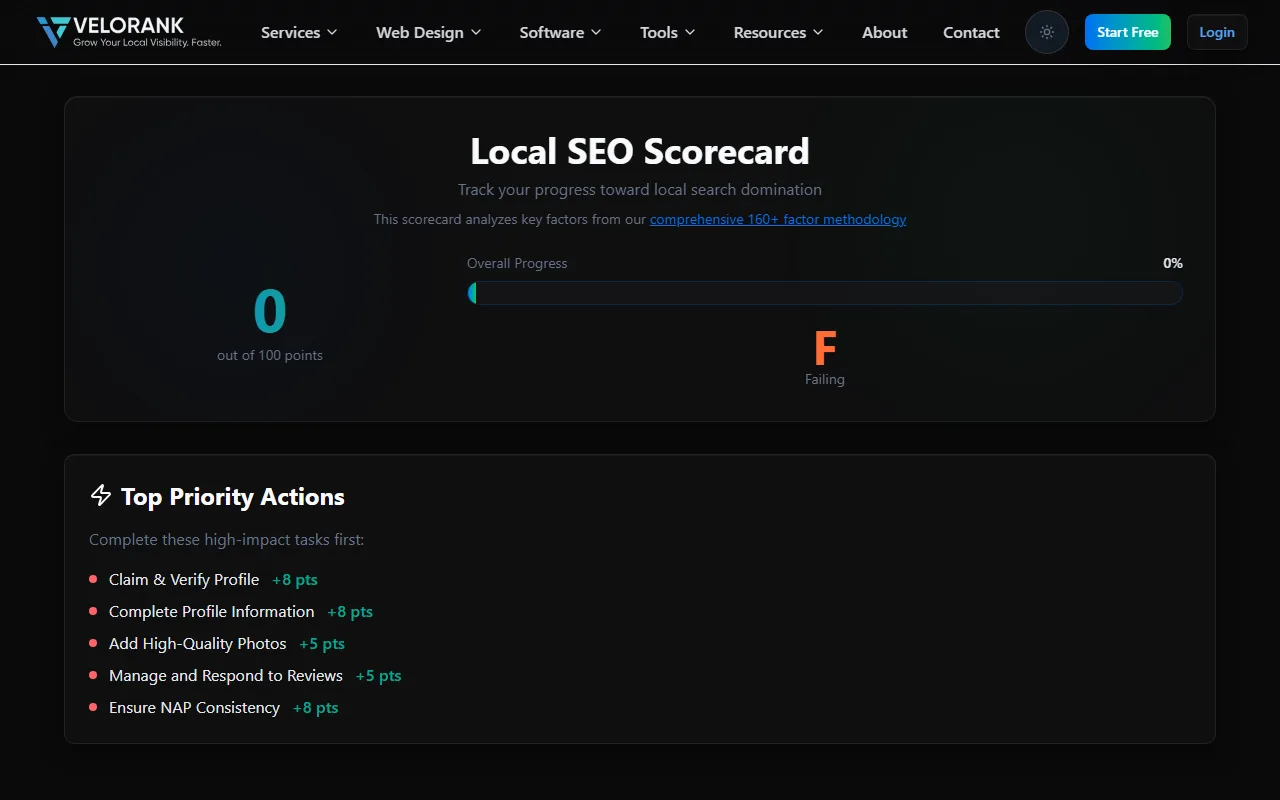Image resolution: width=1280 pixels, height=800 pixels.
Task: Click the +8 pts next to Ensure NAP Consistency
Action: pyautogui.click(x=316, y=708)
